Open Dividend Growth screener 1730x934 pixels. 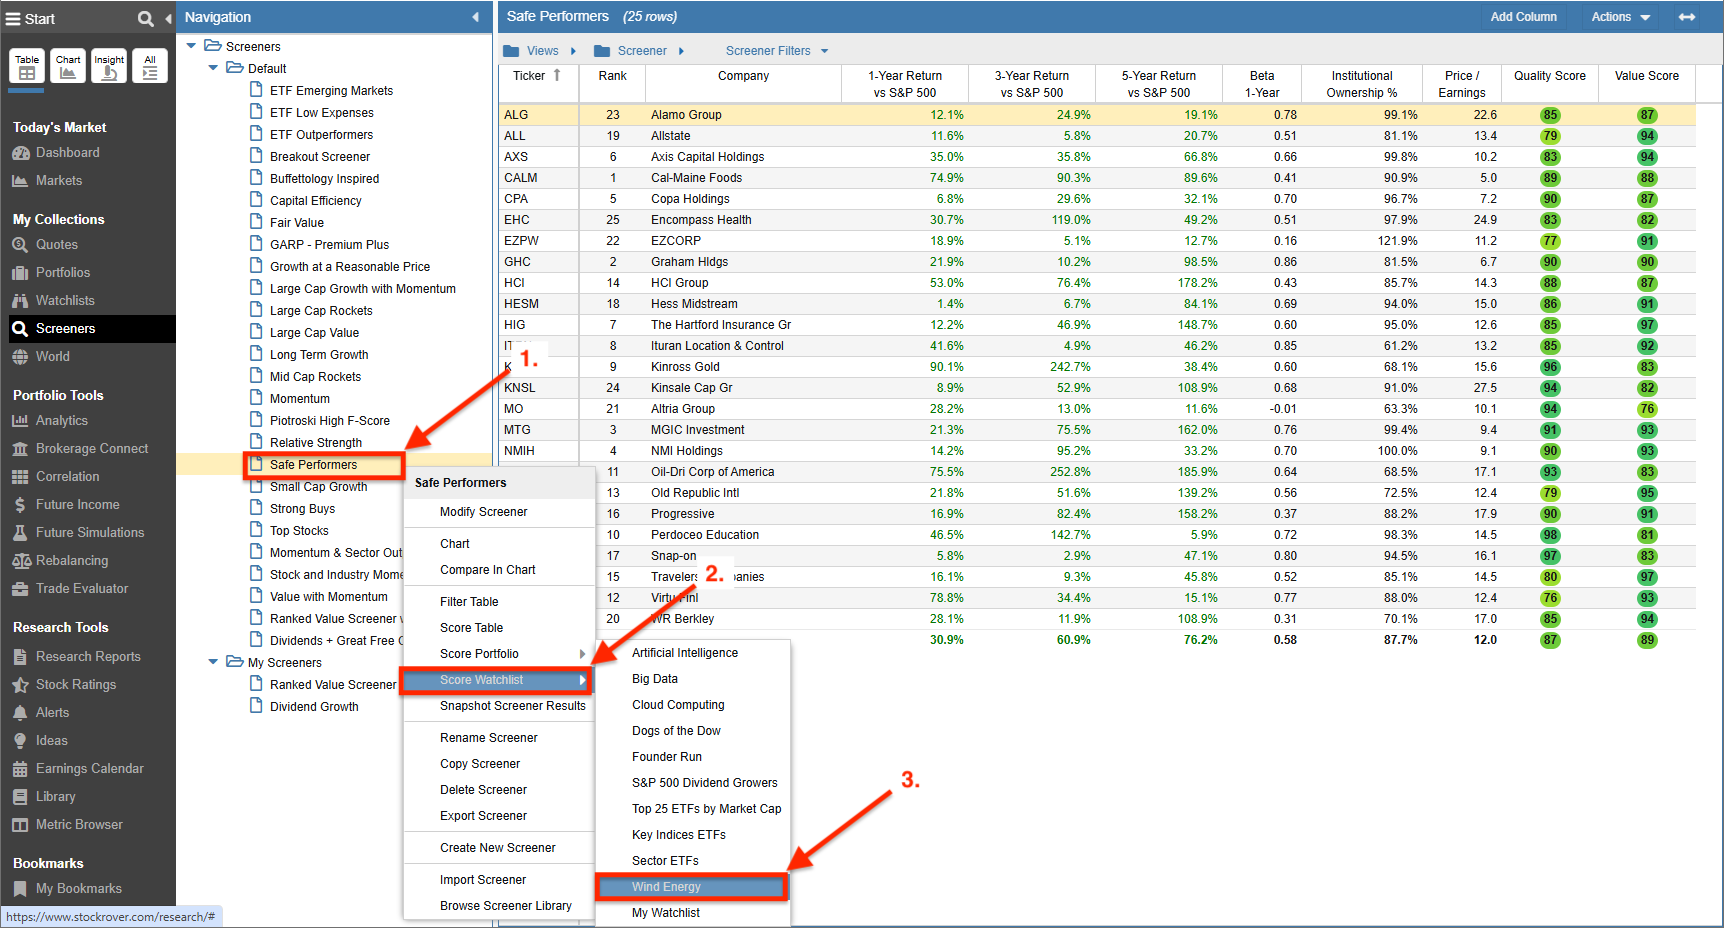(314, 707)
